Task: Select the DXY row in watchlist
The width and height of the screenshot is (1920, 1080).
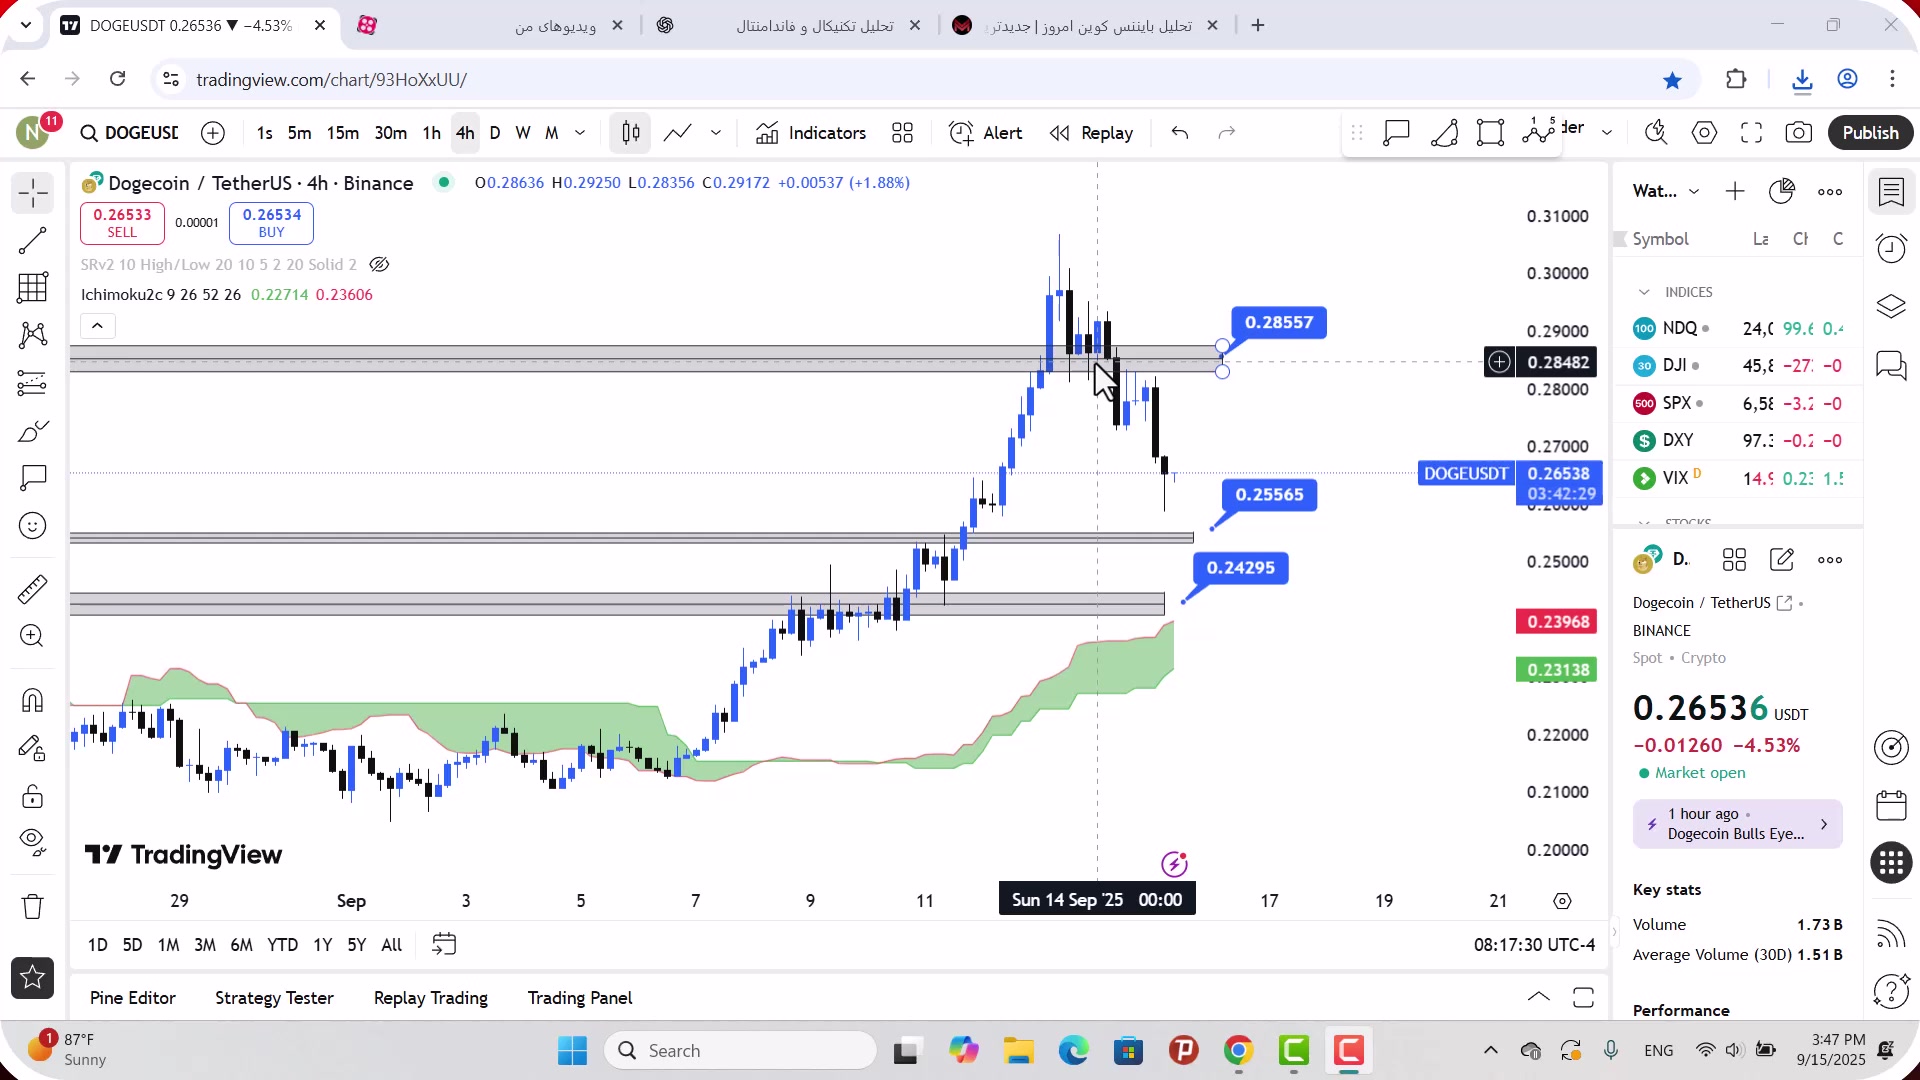Action: 1738,441
